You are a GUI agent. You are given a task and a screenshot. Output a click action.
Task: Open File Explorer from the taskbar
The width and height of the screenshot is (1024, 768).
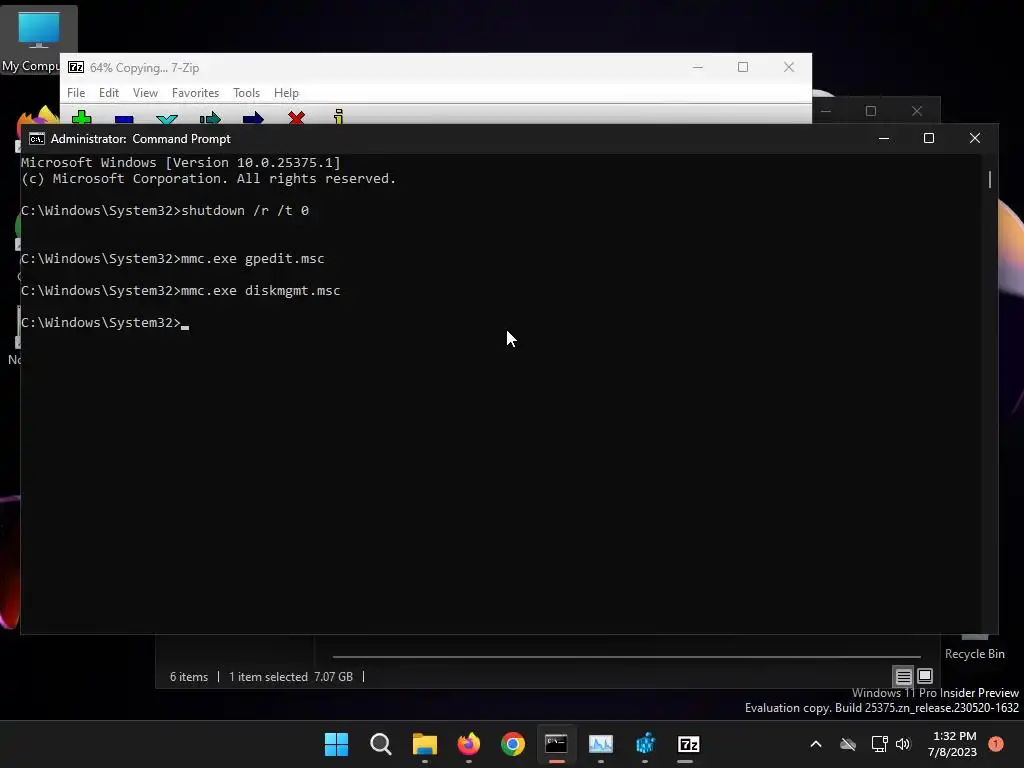pyautogui.click(x=425, y=744)
